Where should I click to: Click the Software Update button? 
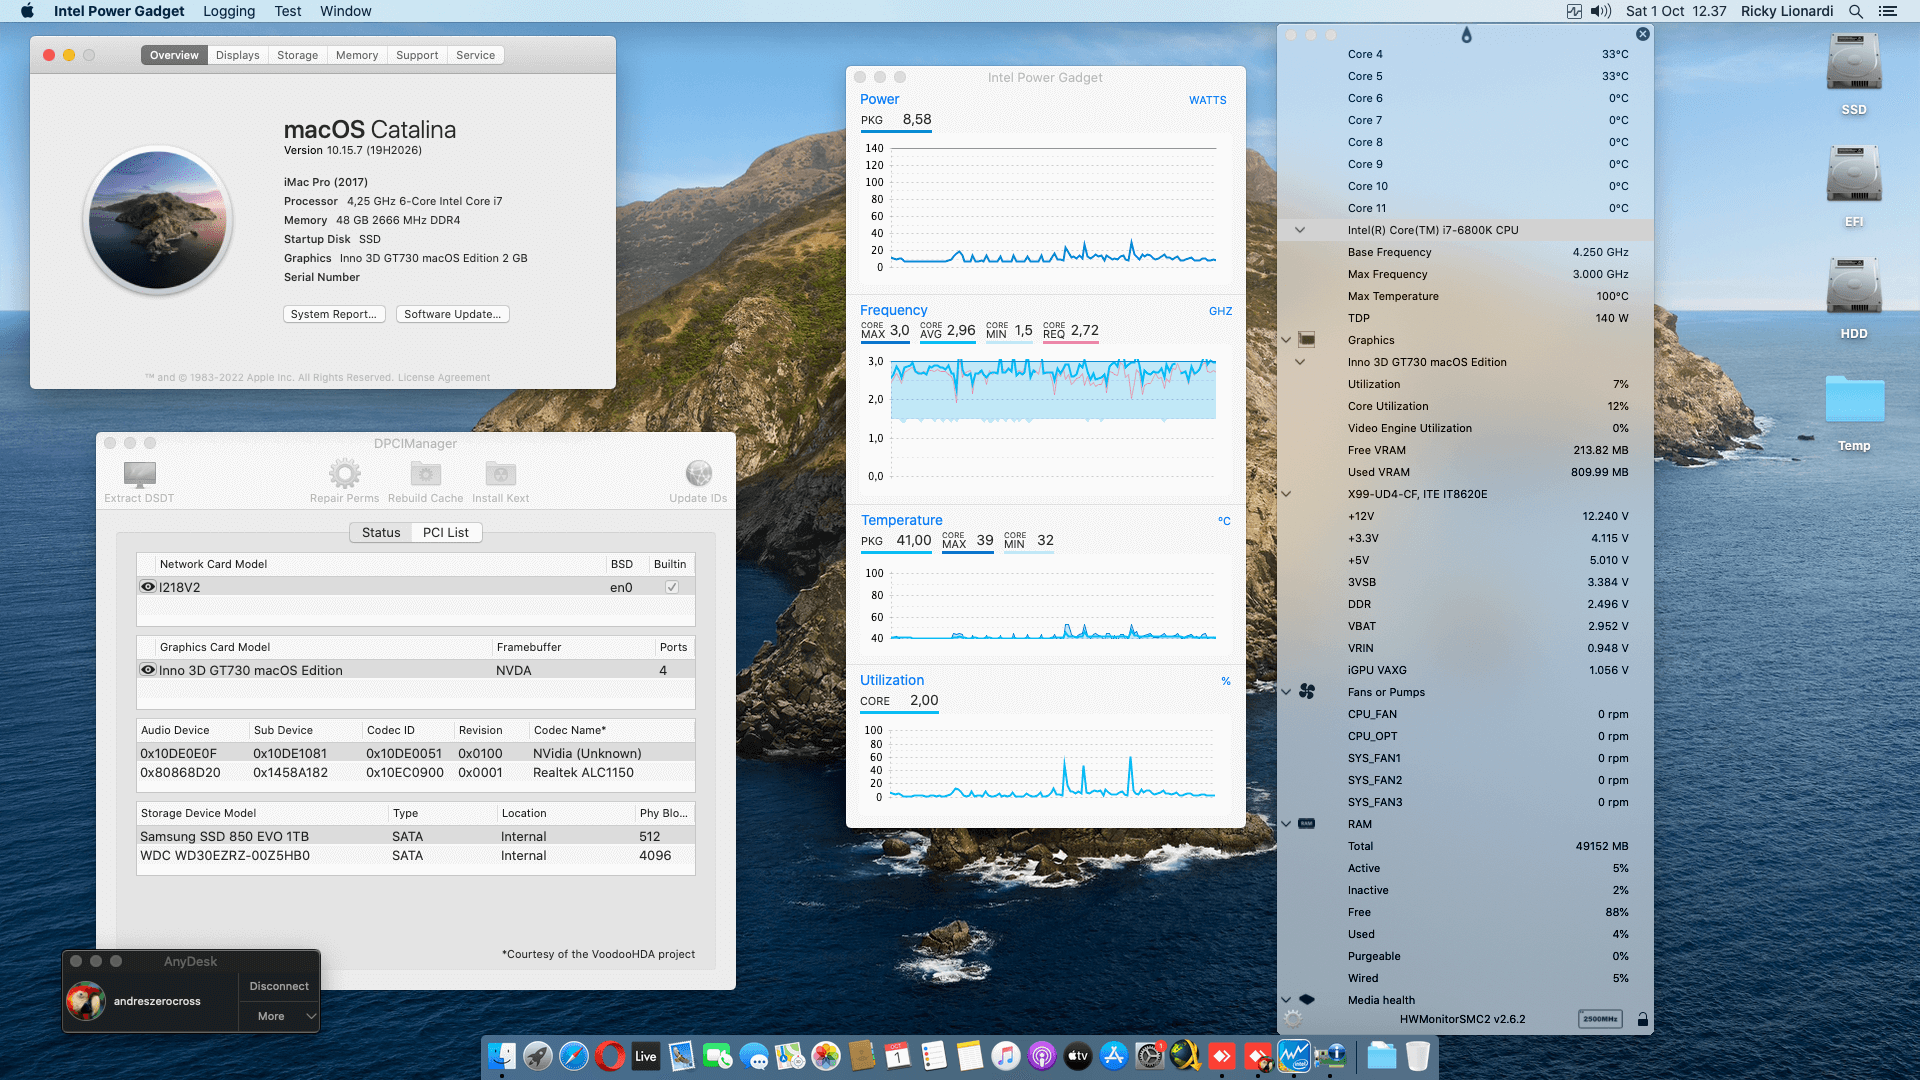(453, 314)
